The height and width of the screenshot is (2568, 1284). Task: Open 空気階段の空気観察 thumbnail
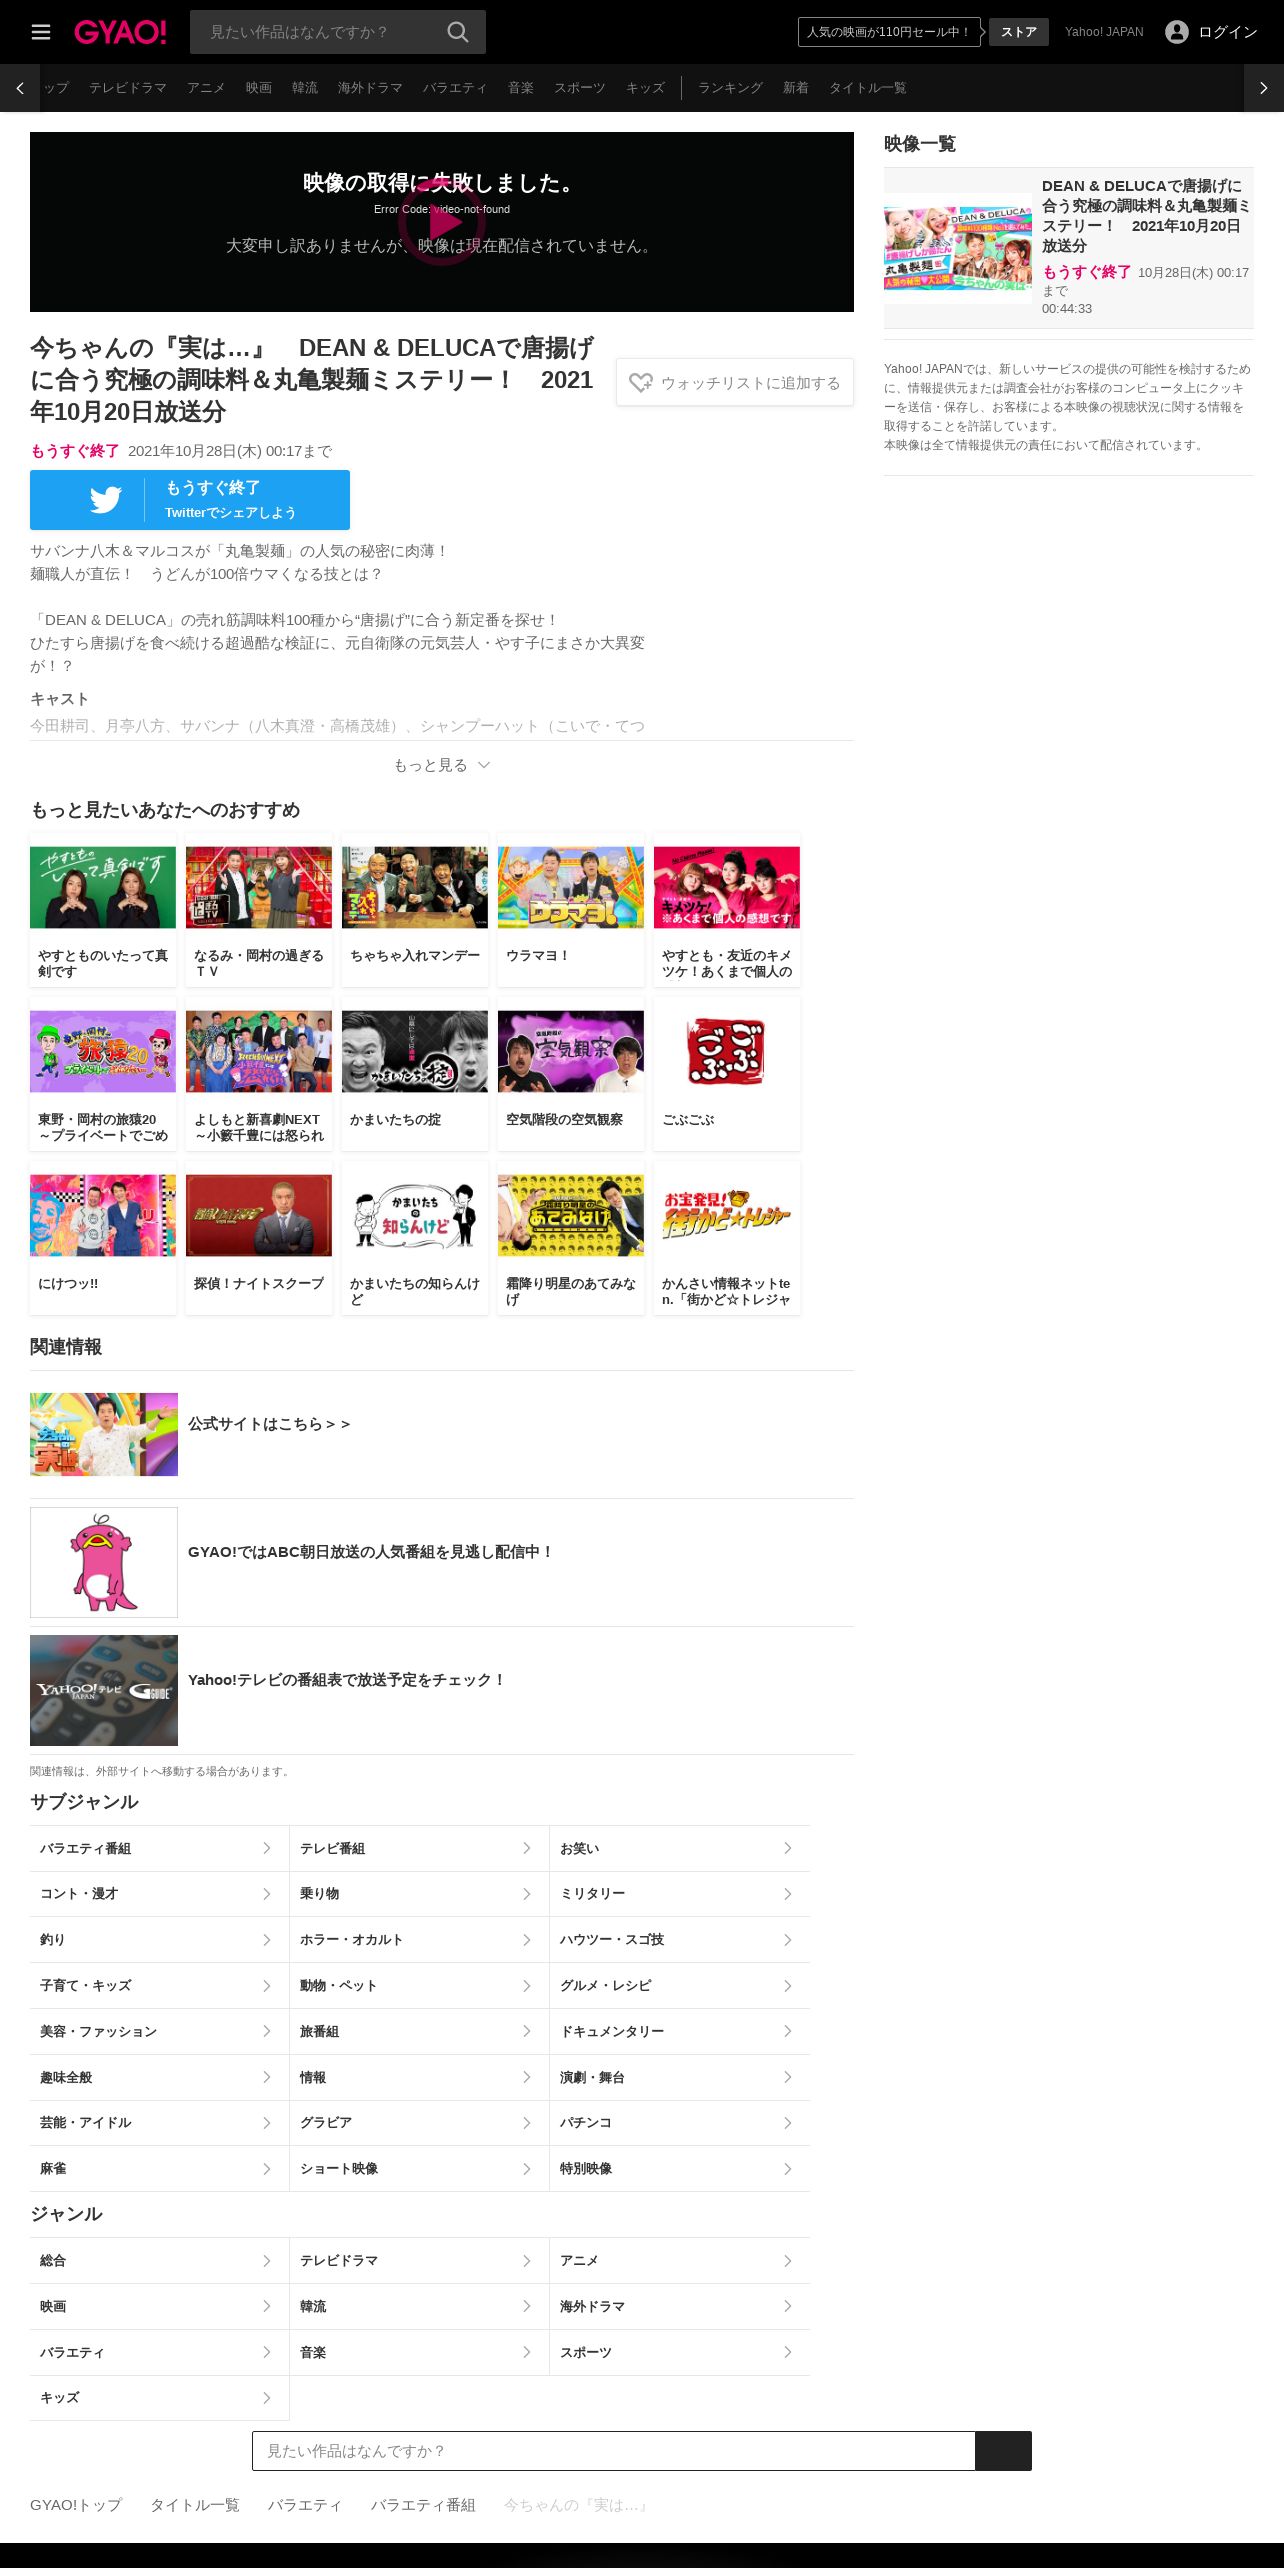(571, 1051)
